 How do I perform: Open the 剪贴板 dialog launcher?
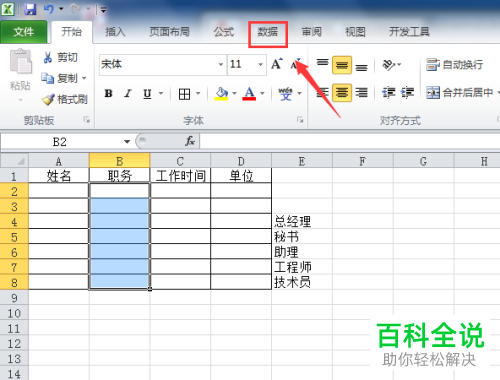click(87, 120)
